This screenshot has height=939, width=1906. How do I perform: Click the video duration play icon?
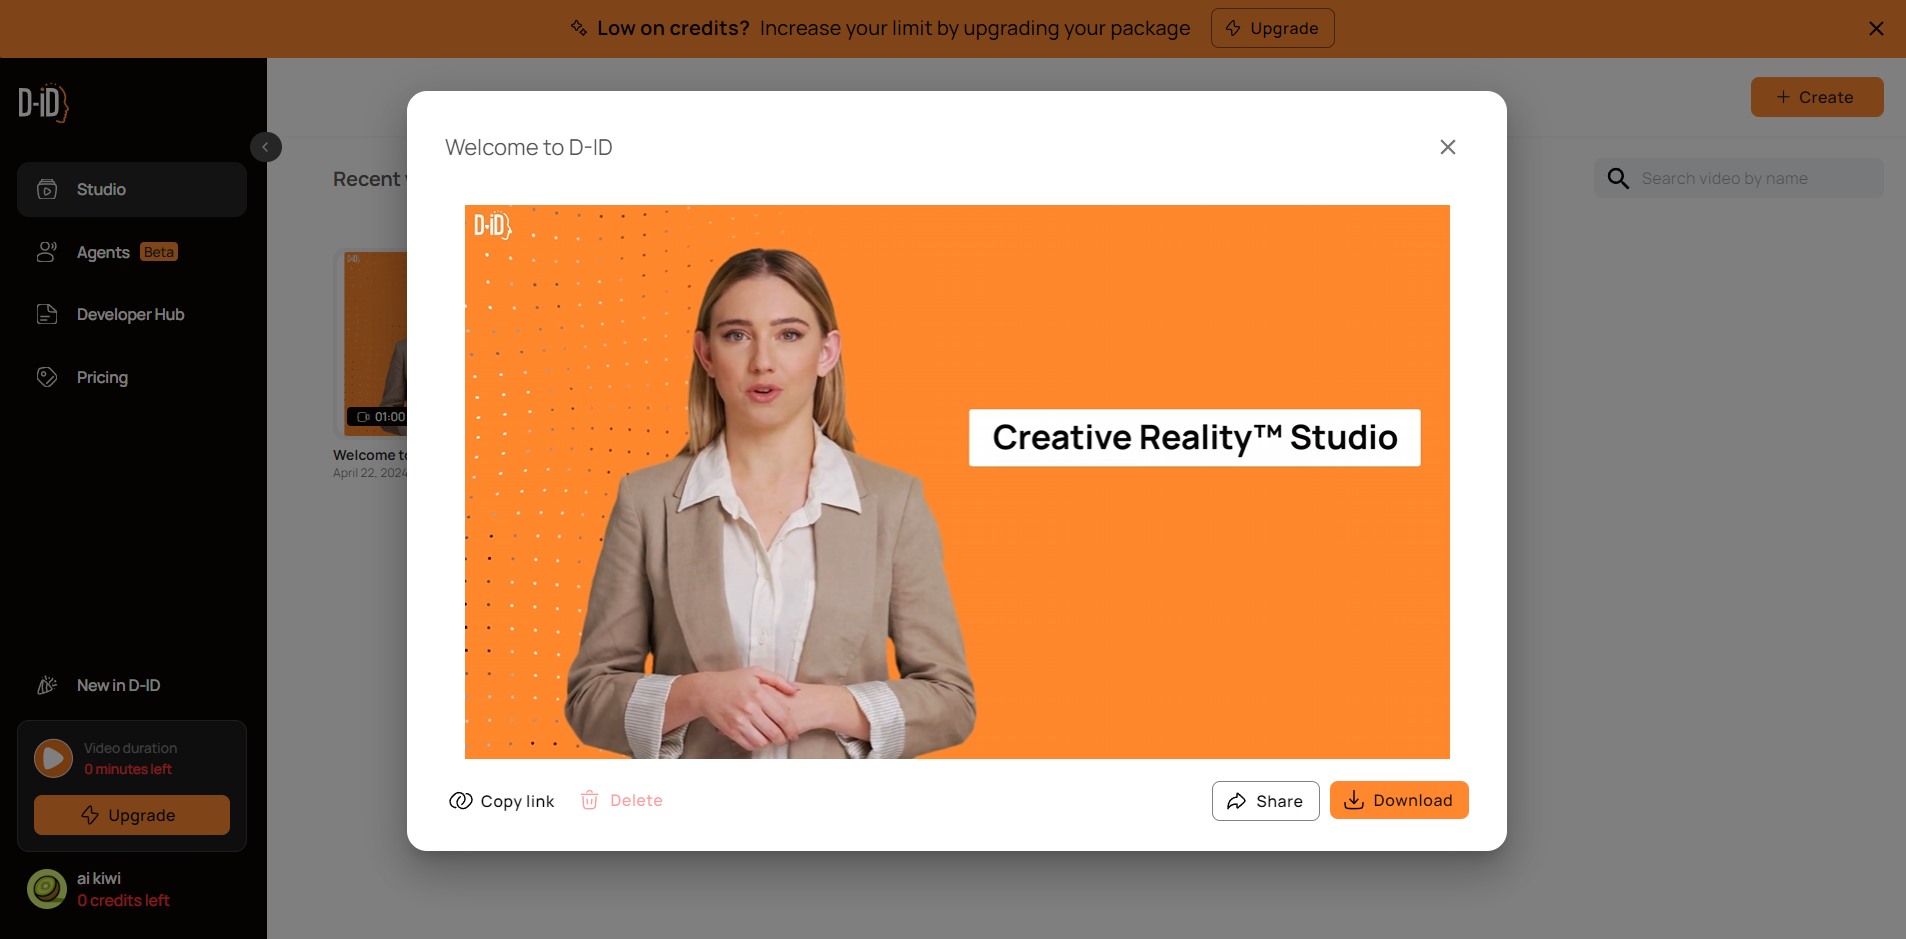[x=53, y=758]
